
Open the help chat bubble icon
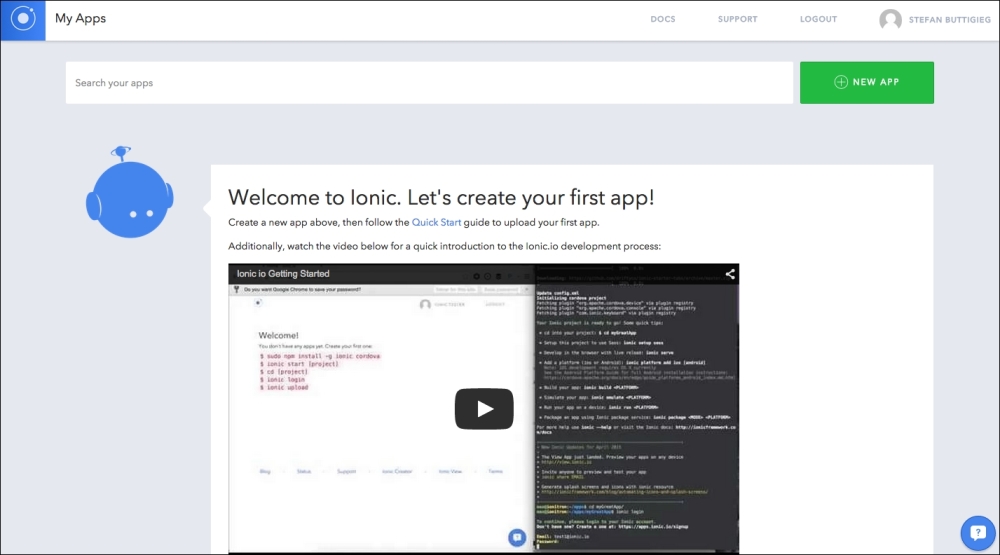pyautogui.click(x=978, y=533)
